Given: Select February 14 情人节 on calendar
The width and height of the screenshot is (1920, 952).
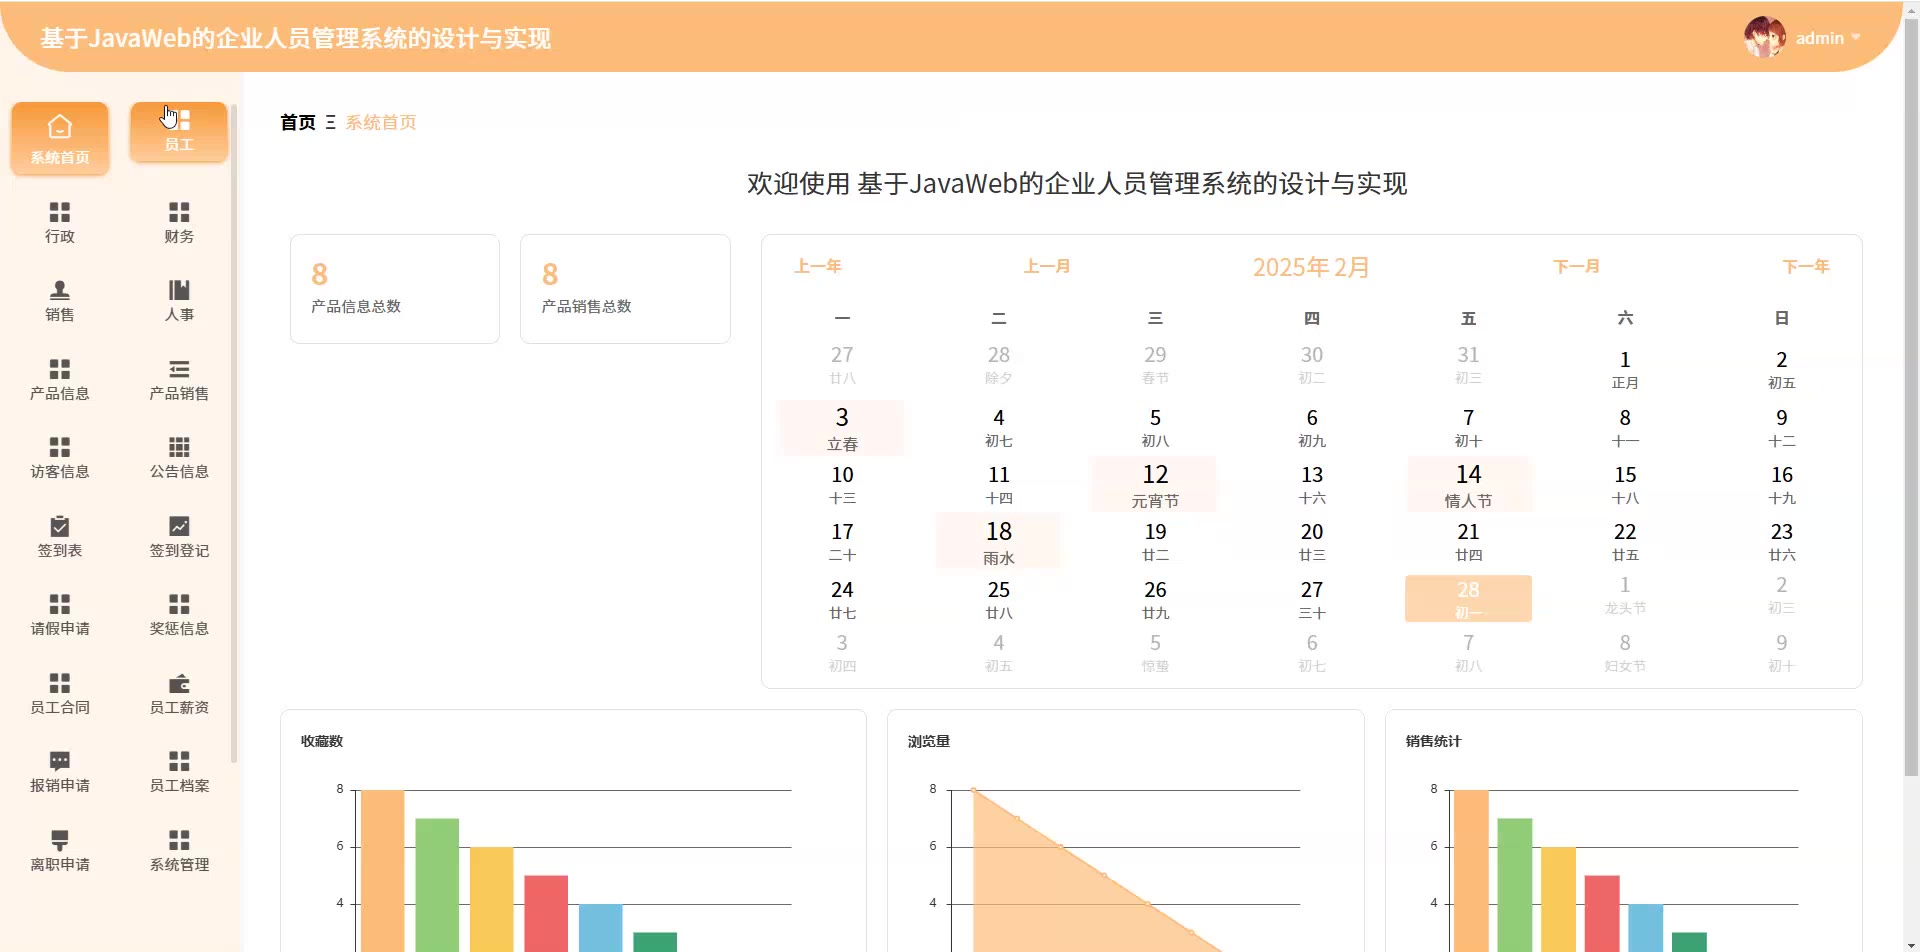Looking at the screenshot, I should pyautogui.click(x=1468, y=485).
